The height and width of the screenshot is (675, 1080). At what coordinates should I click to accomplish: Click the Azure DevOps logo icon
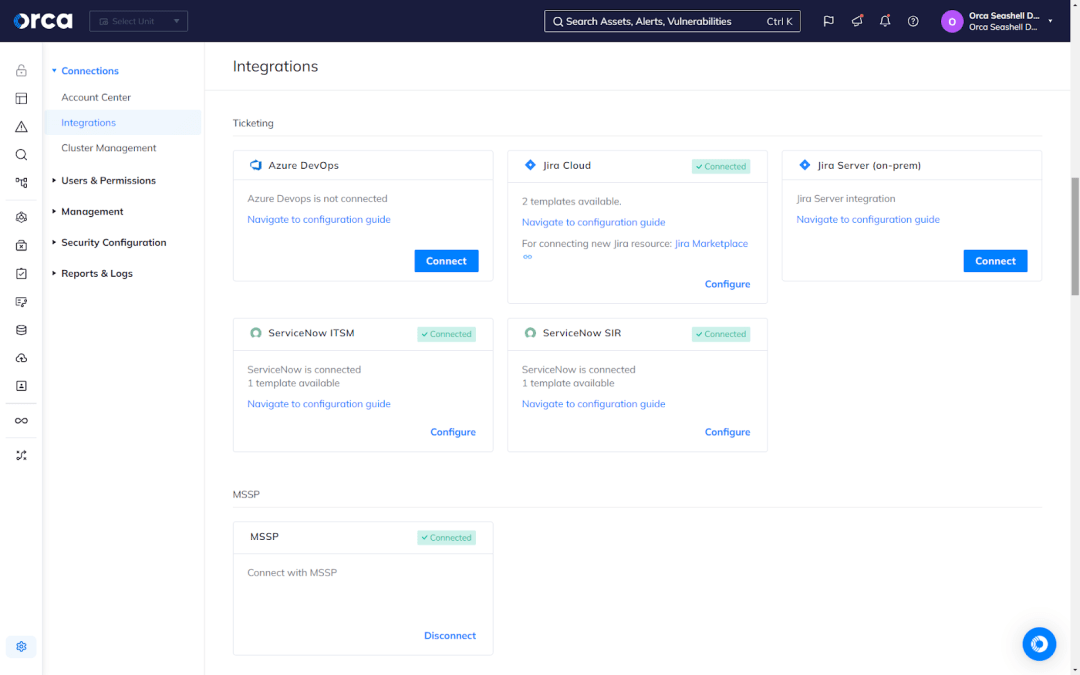click(256, 165)
